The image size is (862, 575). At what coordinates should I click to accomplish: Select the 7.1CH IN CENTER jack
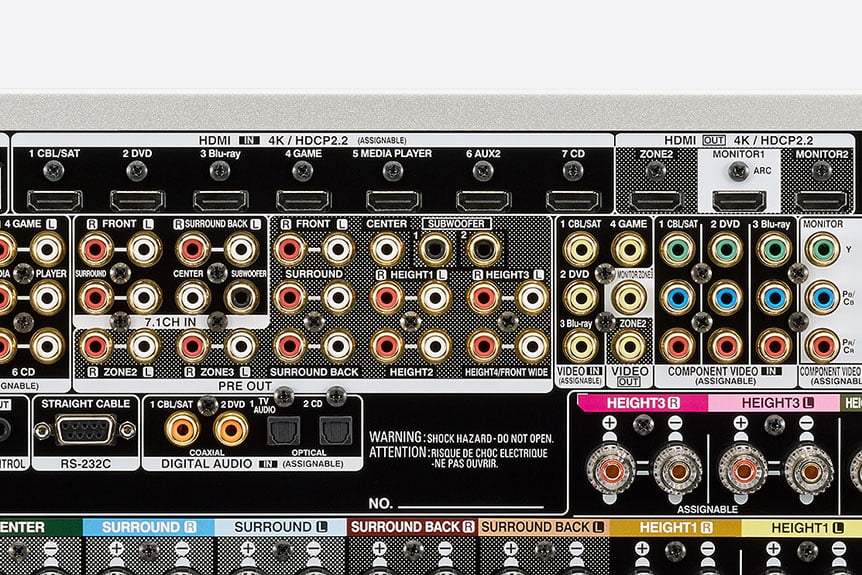[192, 297]
